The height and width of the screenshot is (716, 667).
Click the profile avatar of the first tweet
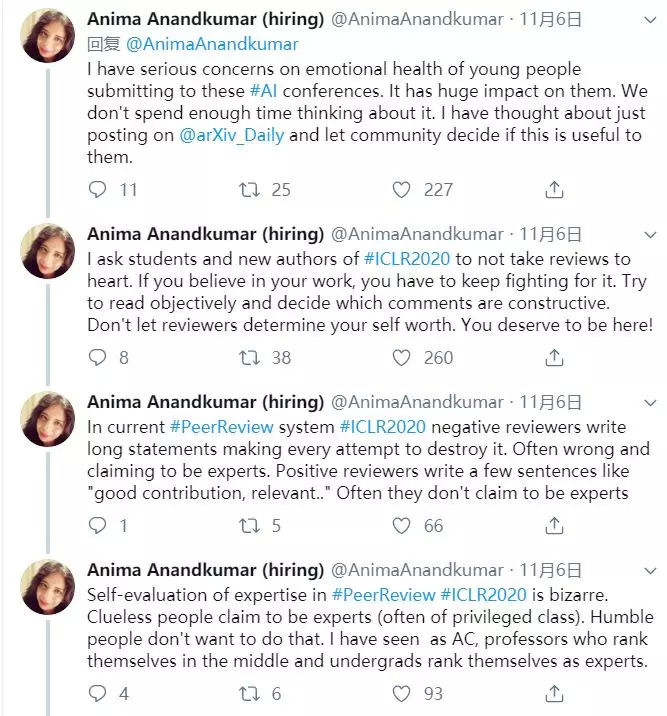(48, 36)
